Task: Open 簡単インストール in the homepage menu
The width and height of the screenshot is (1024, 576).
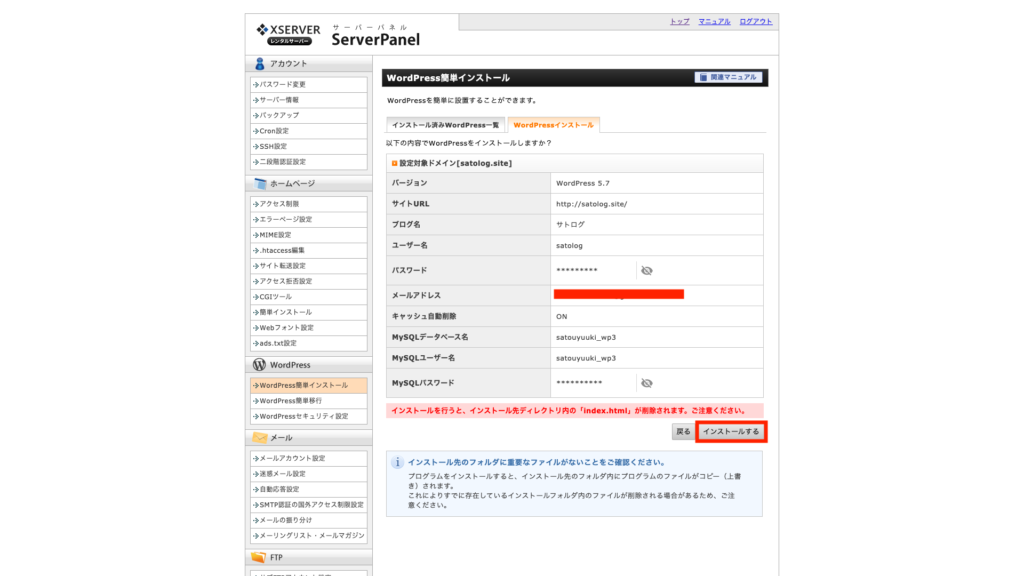Action: pos(308,312)
